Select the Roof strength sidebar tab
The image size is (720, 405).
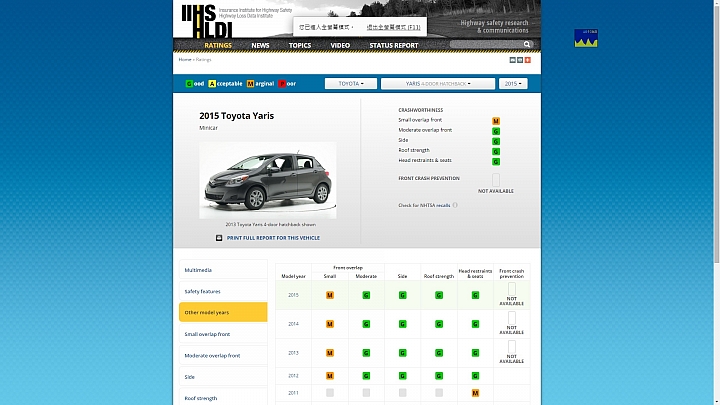pos(223,398)
